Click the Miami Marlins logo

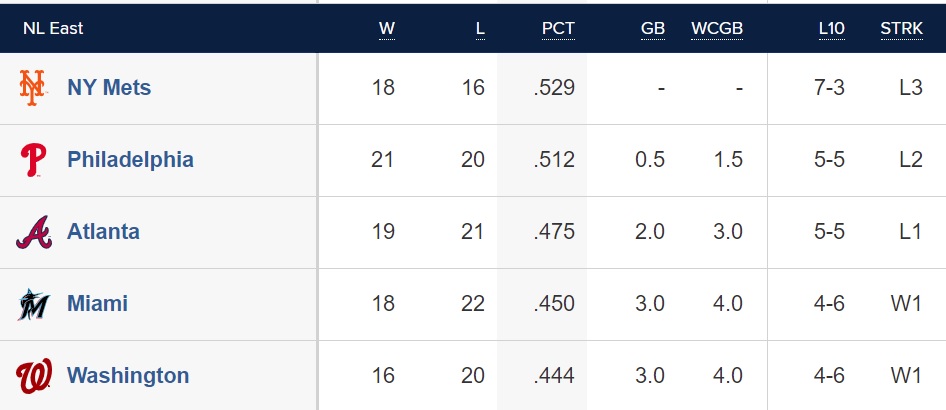[33, 304]
